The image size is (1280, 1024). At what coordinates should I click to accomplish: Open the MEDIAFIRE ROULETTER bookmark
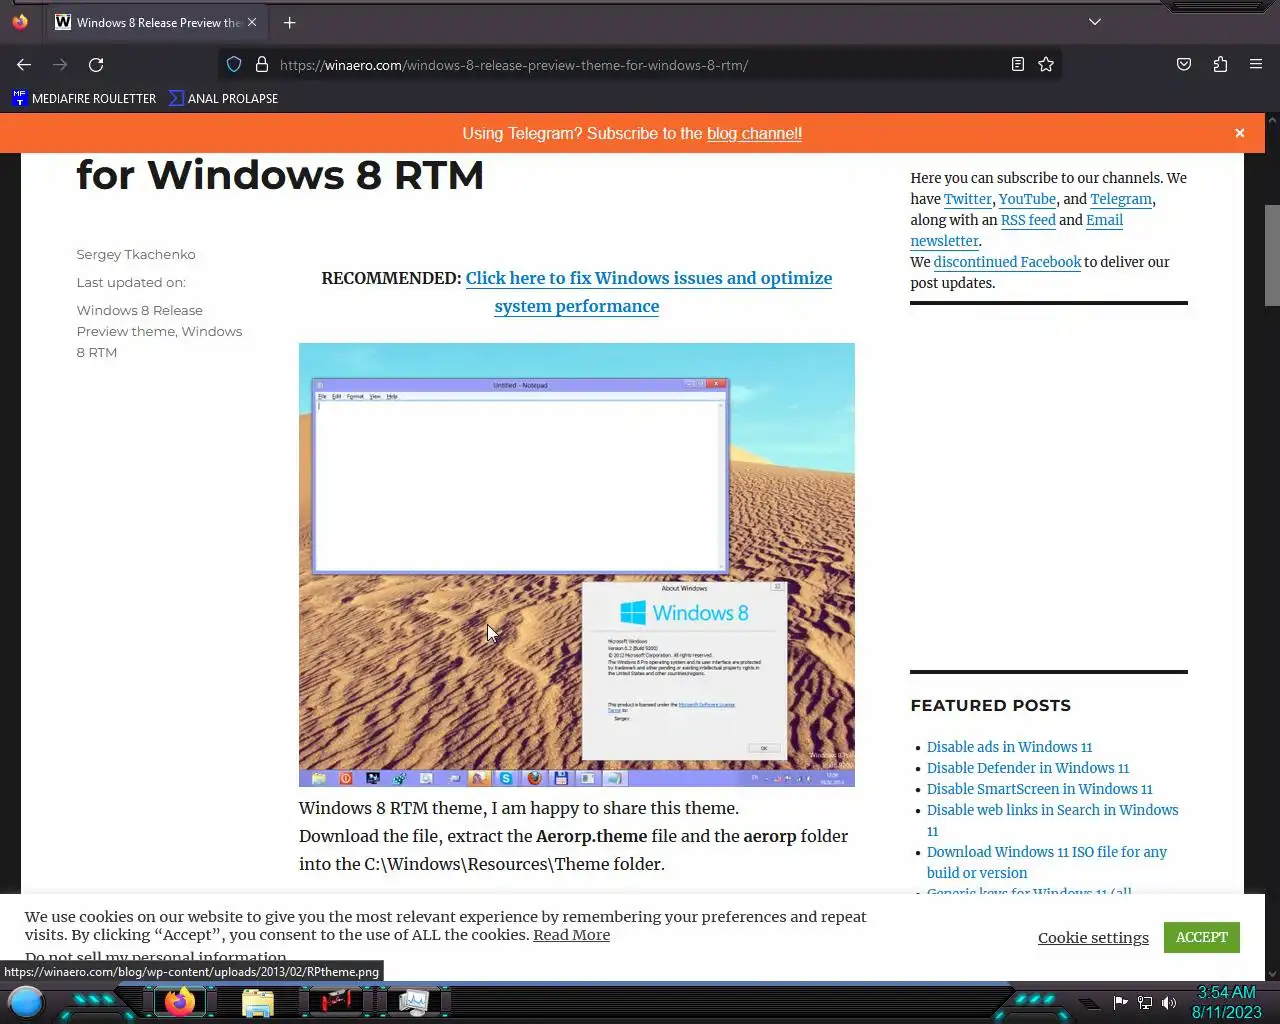(85, 98)
